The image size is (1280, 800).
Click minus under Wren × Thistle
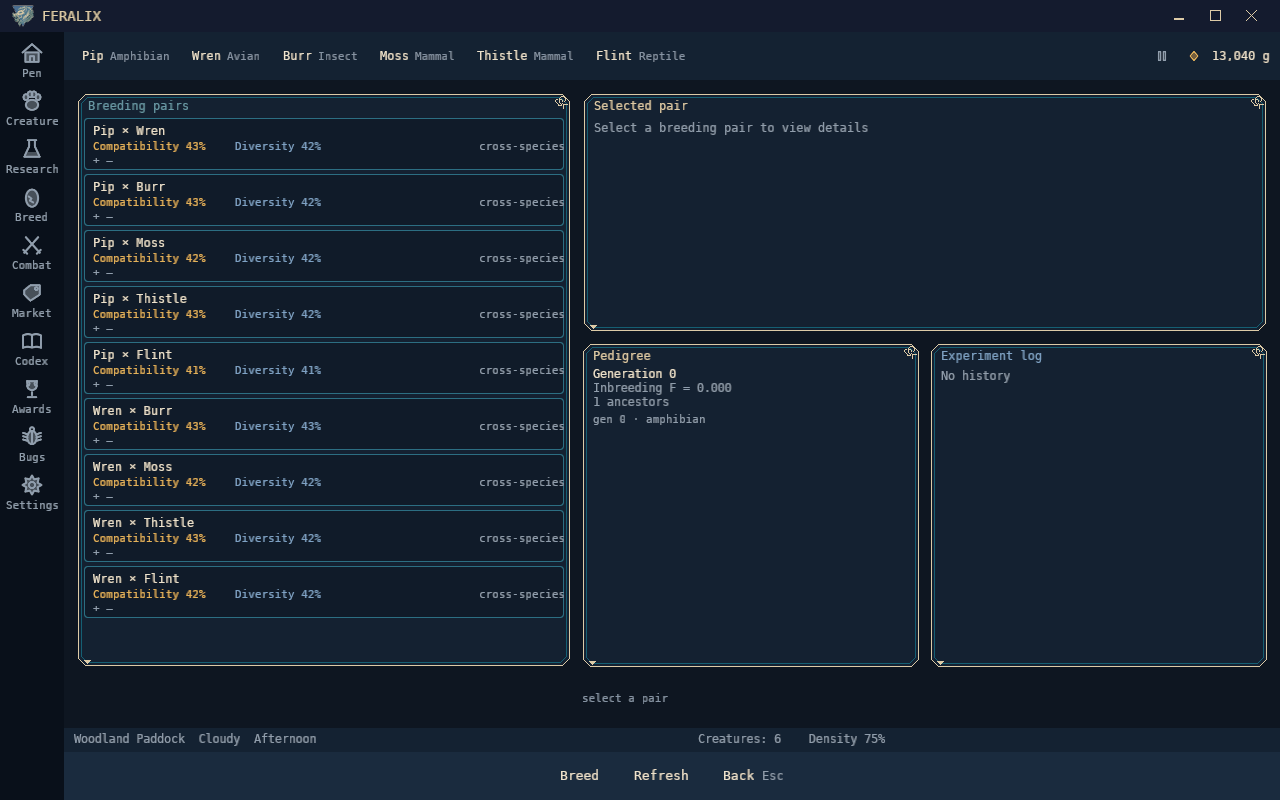coord(110,552)
